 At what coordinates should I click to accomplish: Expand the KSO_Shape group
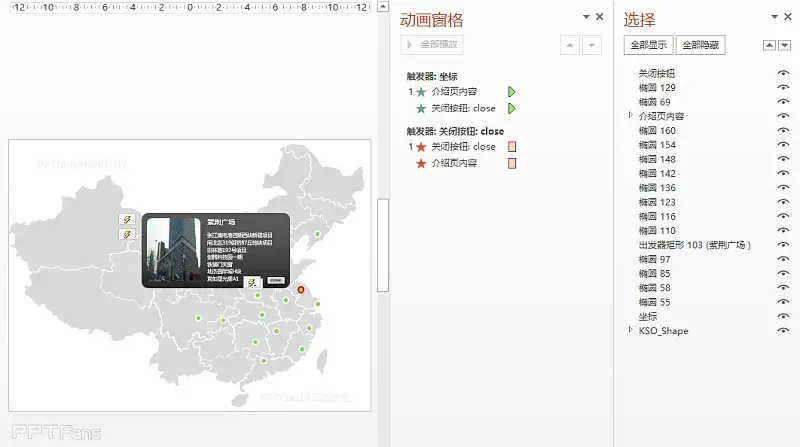pos(630,330)
